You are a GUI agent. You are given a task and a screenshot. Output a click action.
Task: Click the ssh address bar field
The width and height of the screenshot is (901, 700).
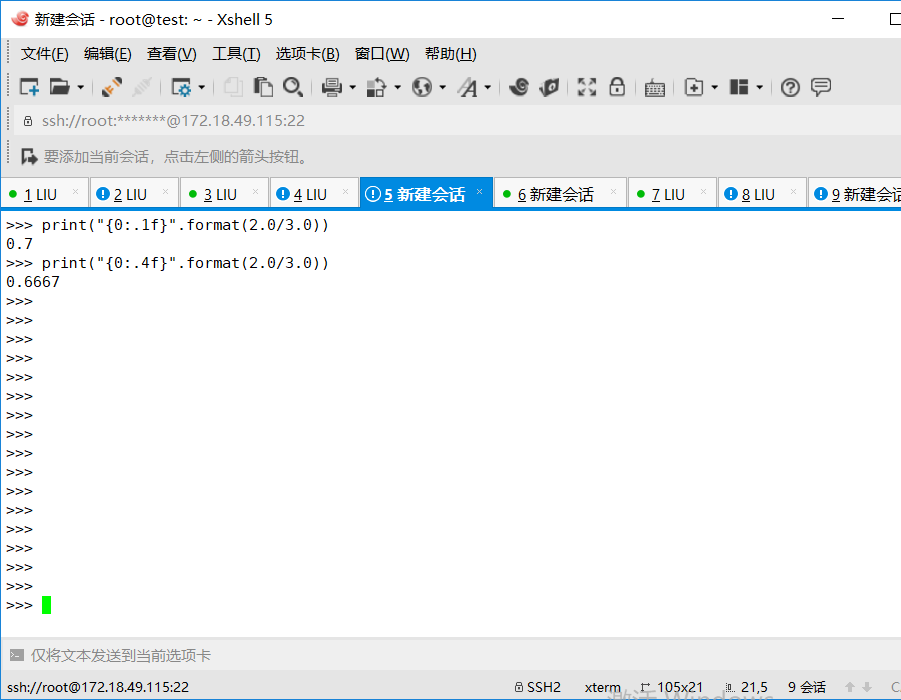pos(457,121)
